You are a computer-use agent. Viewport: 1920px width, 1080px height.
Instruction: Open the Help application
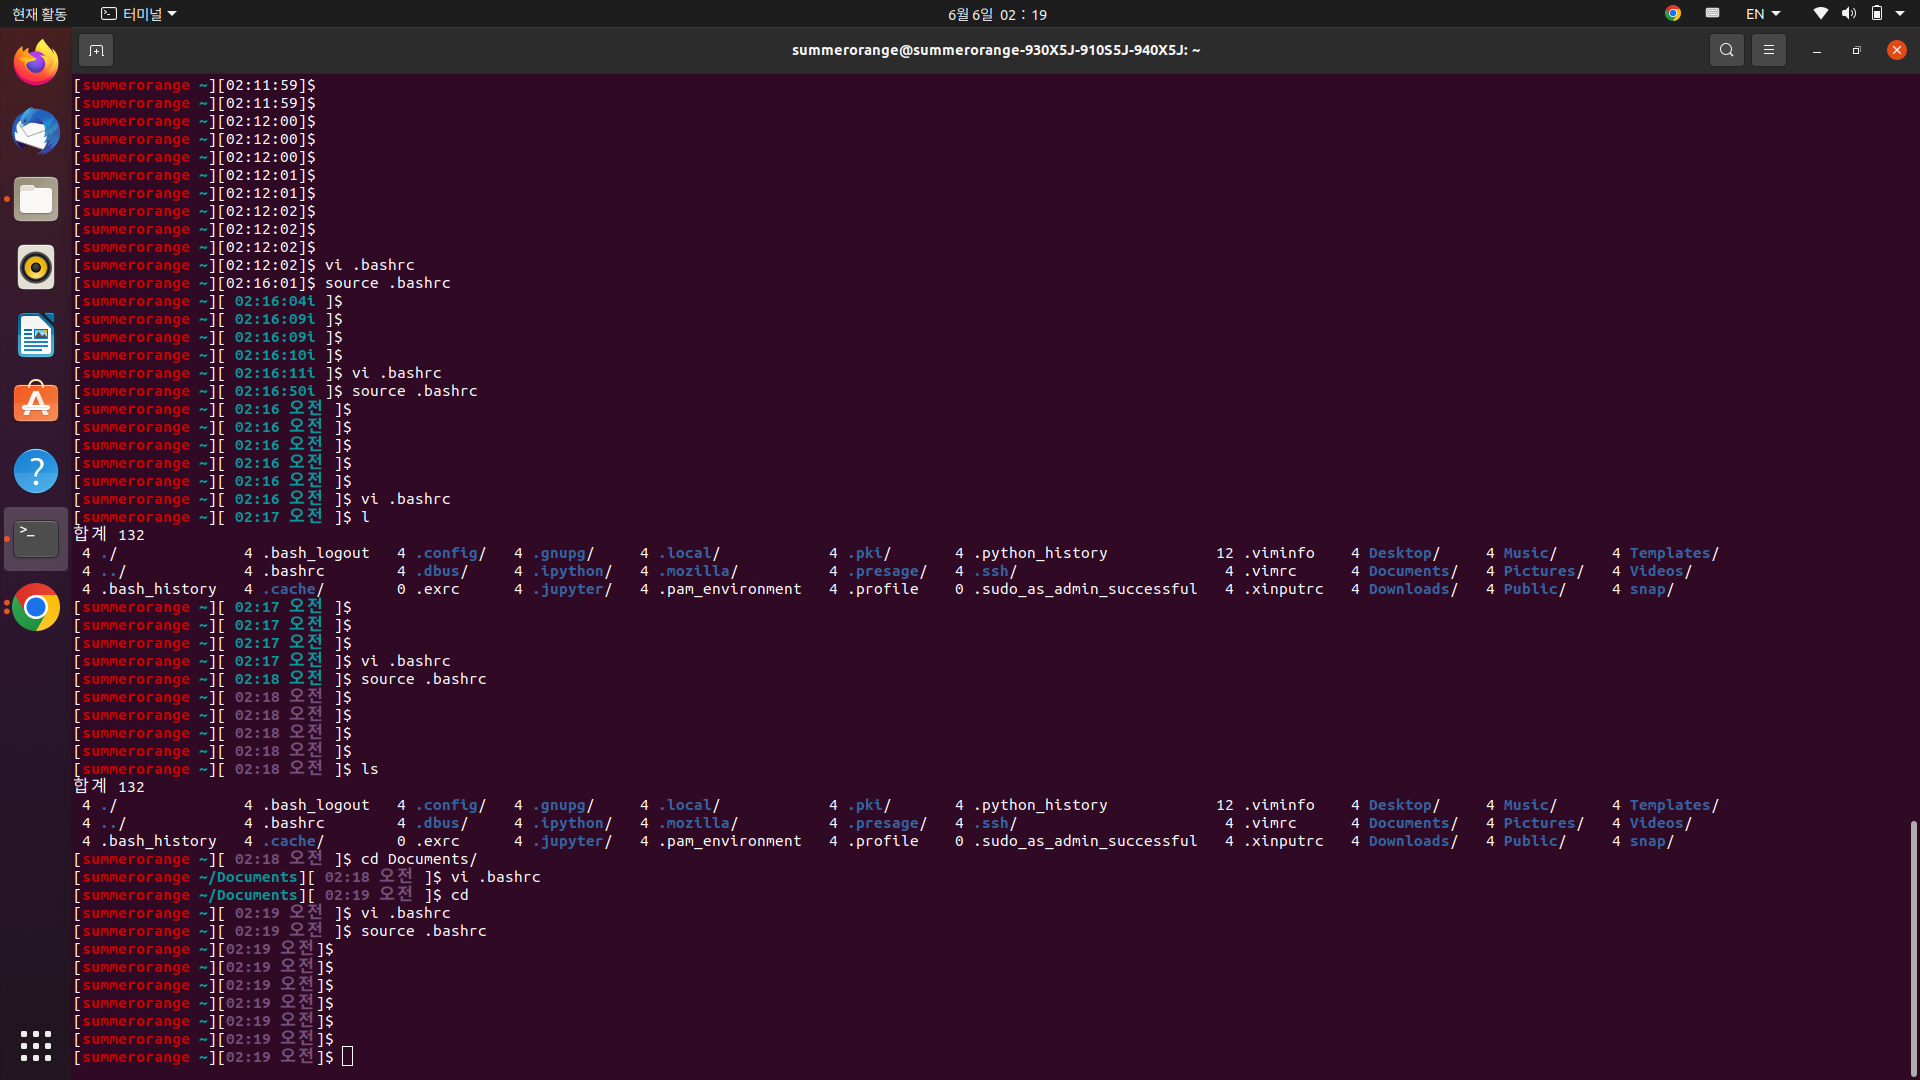pyautogui.click(x=35, y=470)
